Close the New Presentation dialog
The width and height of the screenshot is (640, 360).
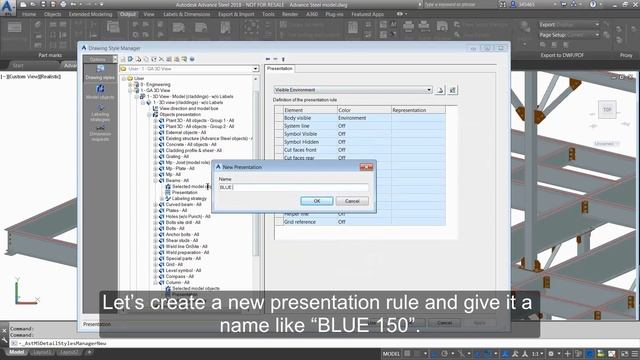(366, 167)
